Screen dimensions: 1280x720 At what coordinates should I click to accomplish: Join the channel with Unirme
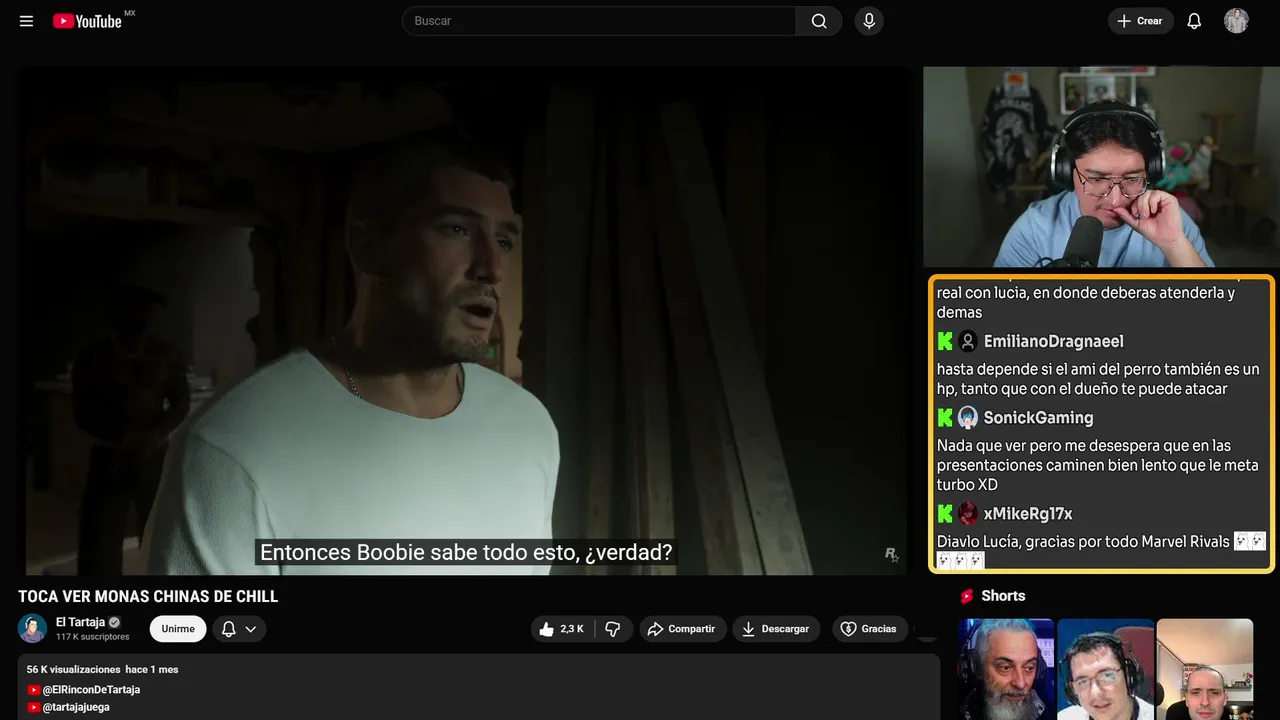178,629
